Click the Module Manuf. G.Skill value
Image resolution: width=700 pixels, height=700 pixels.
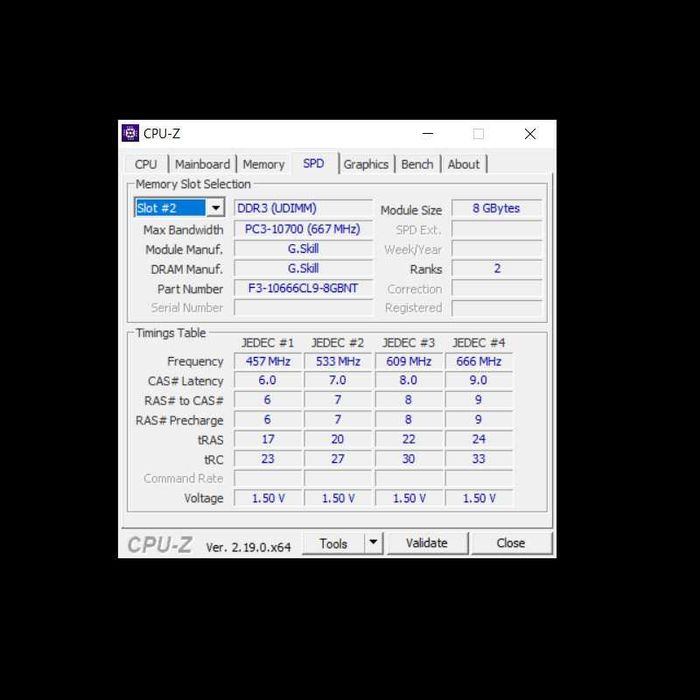coord(303,249)
